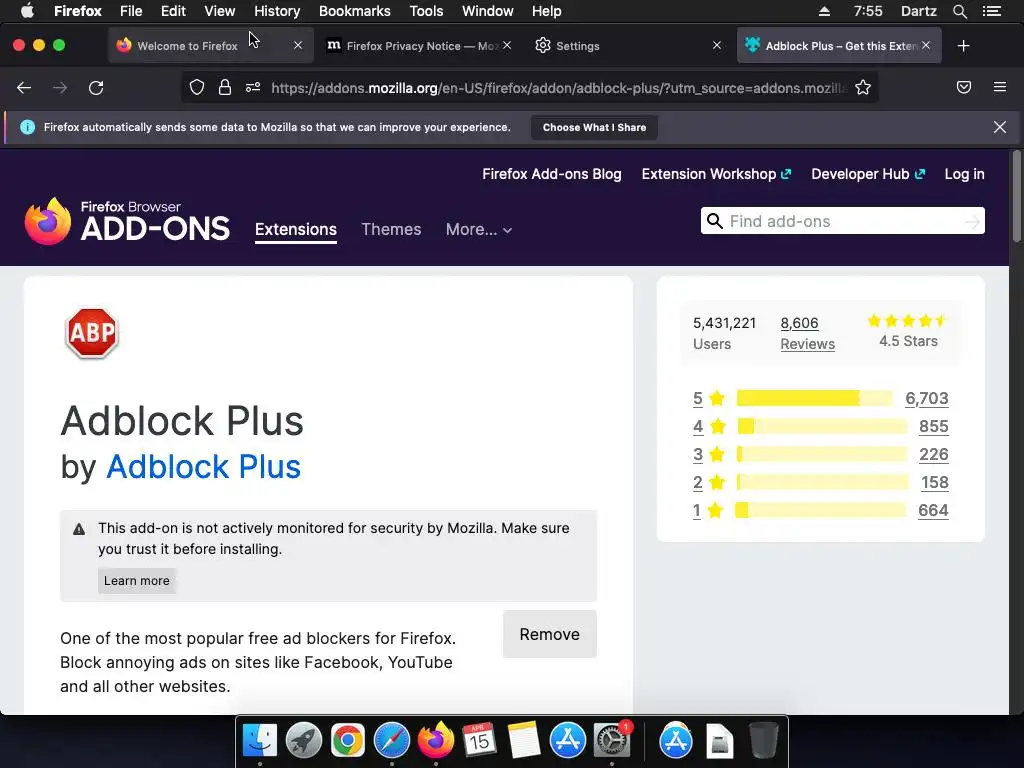Open the File menu
The height and width of the screenshot is (768, 1024).
[131, 11]
